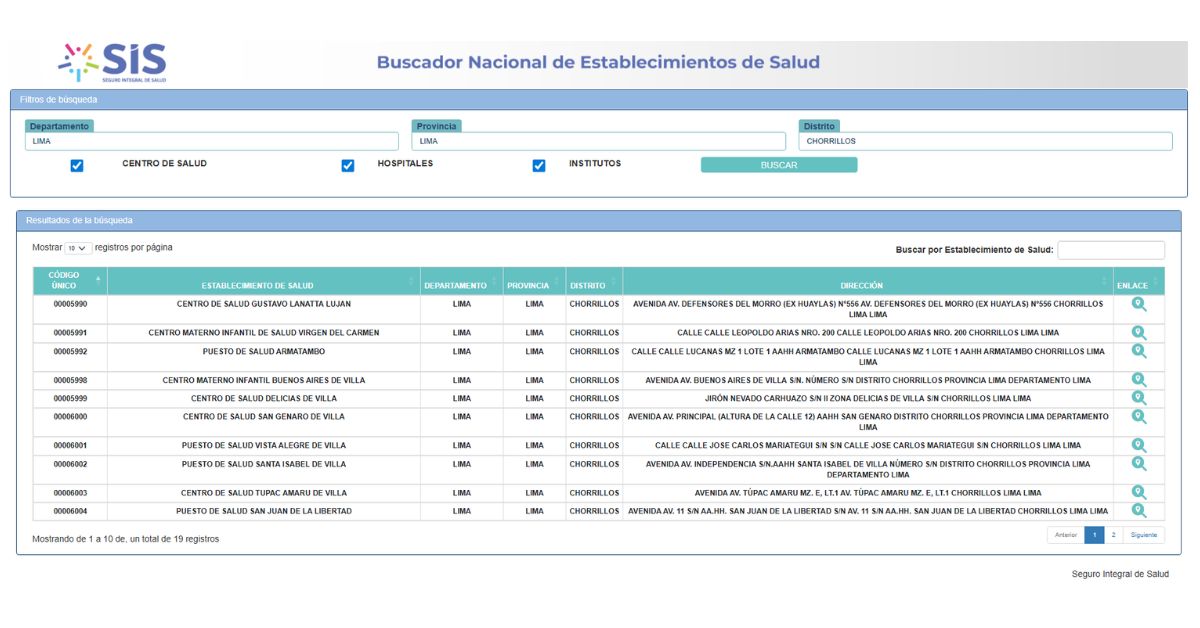This screenshot has height=628, width=1200.
Task: Toggle the Hospitales checkbox
Action: [348, 166]
